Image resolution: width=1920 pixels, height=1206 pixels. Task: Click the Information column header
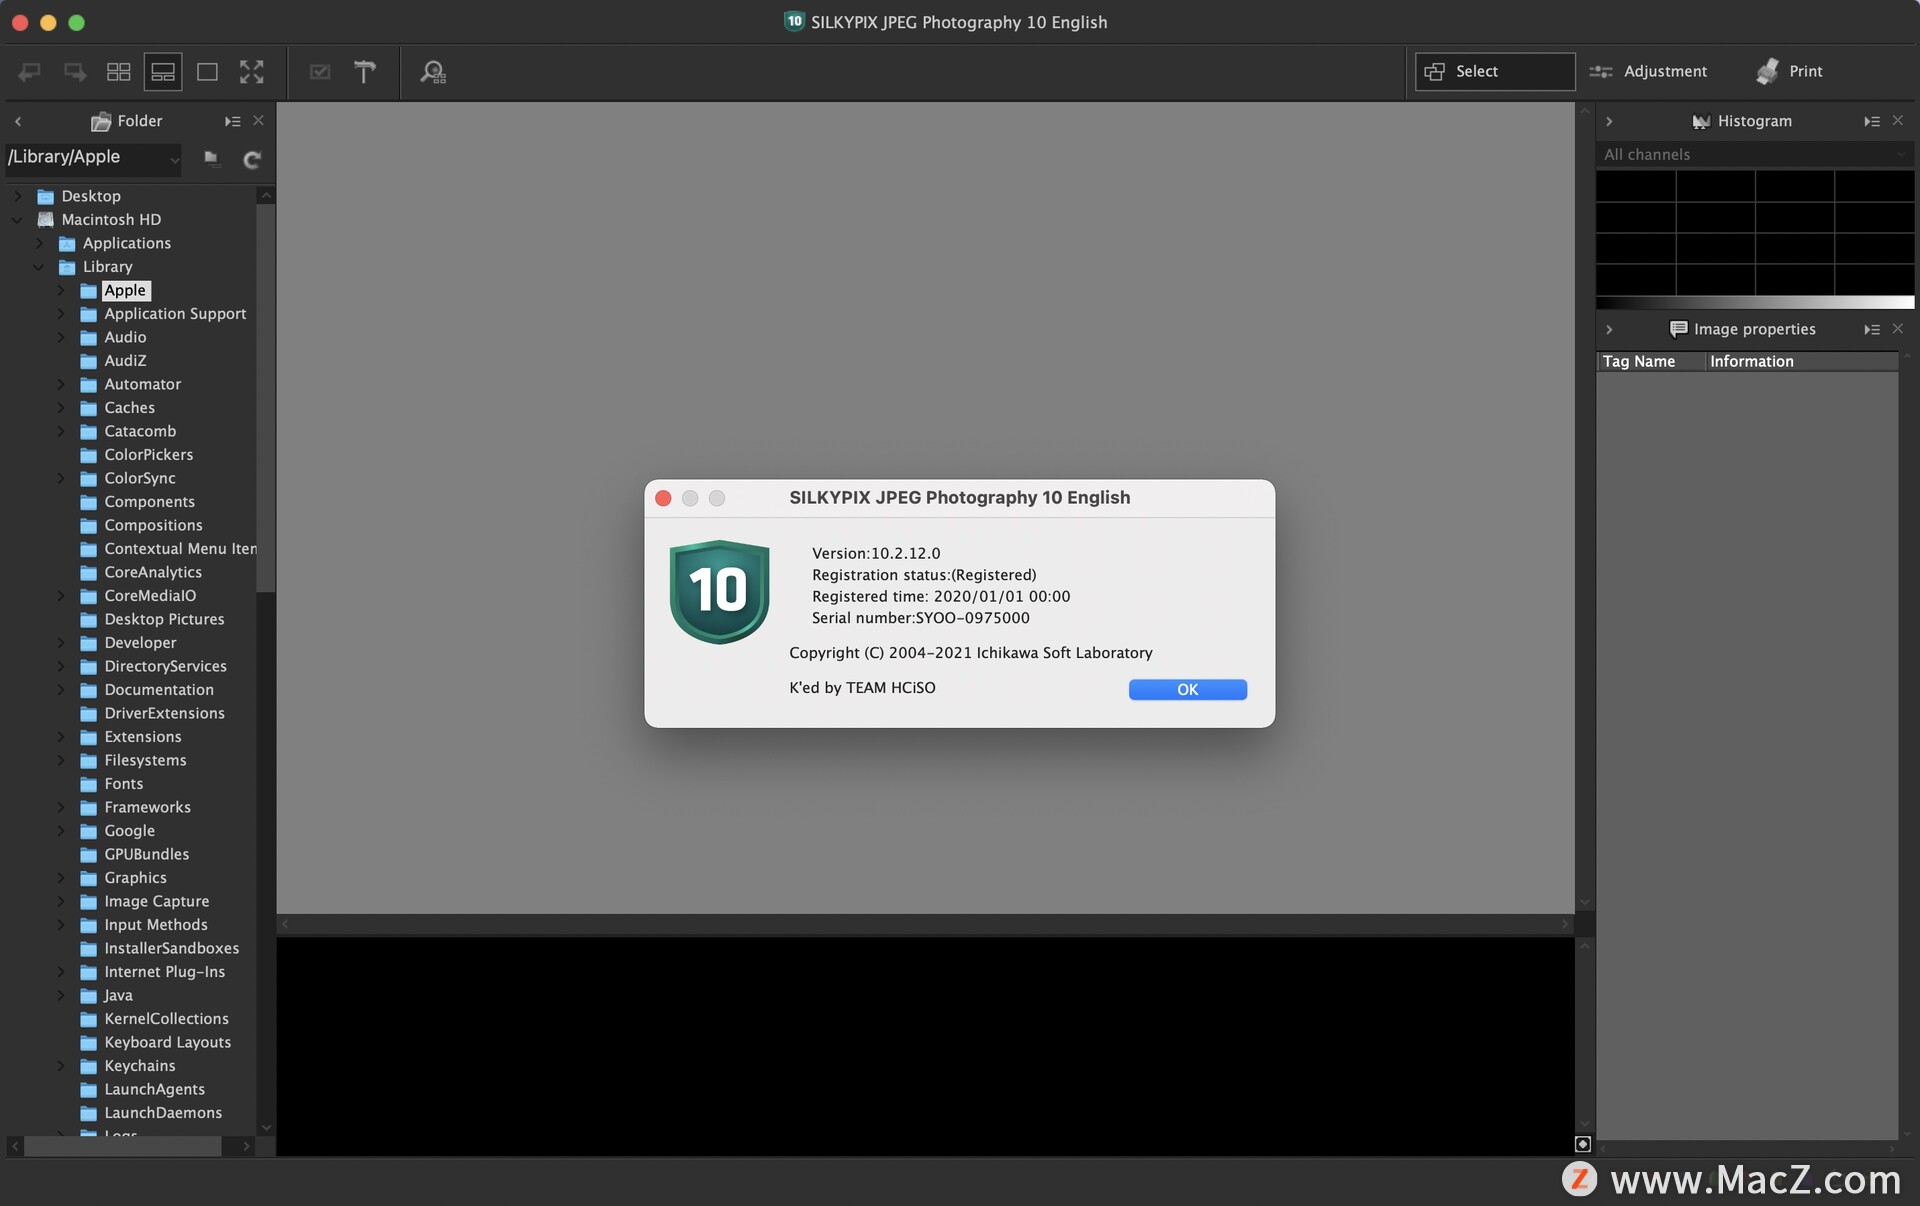coord(1801,361)
